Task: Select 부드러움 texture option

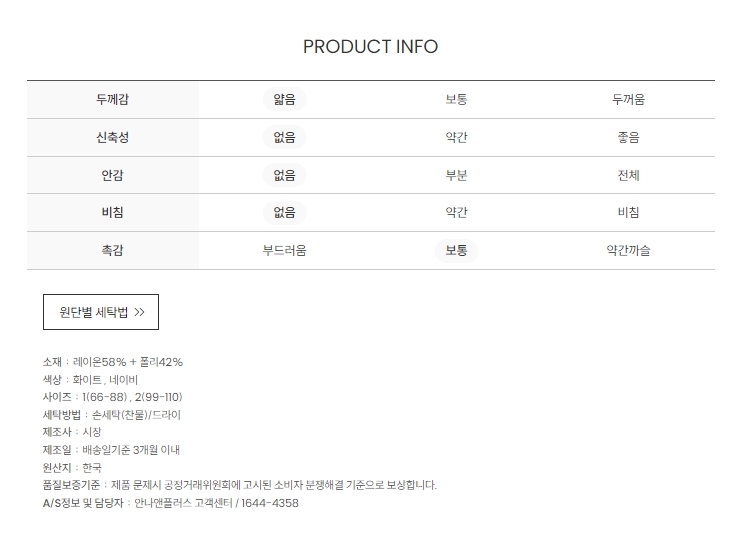Action: [x=285, y=250]
